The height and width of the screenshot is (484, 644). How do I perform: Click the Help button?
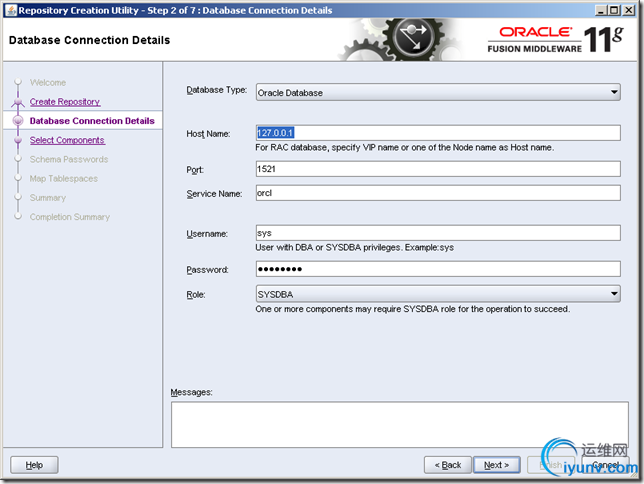(34, 465)
